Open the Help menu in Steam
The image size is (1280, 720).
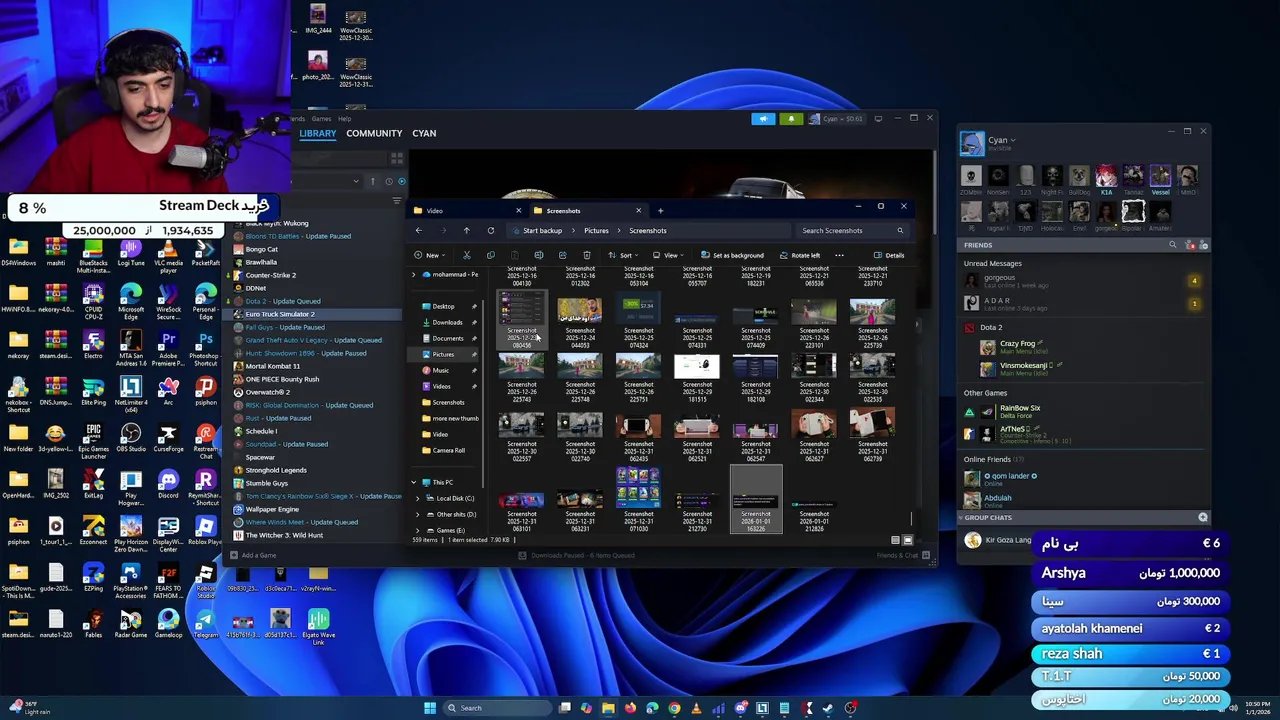(x=344, y=119)
